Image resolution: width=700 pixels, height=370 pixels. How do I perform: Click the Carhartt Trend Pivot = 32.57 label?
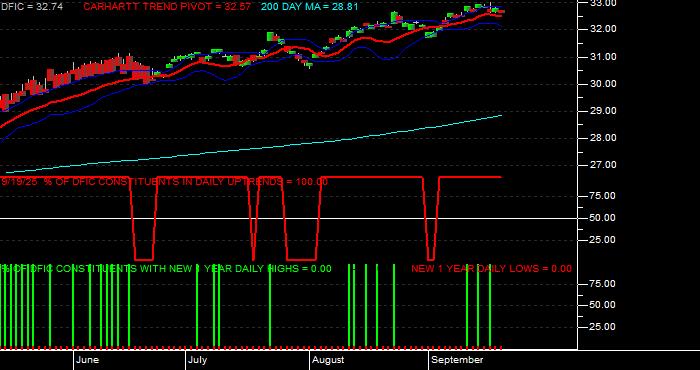(167, 7)
